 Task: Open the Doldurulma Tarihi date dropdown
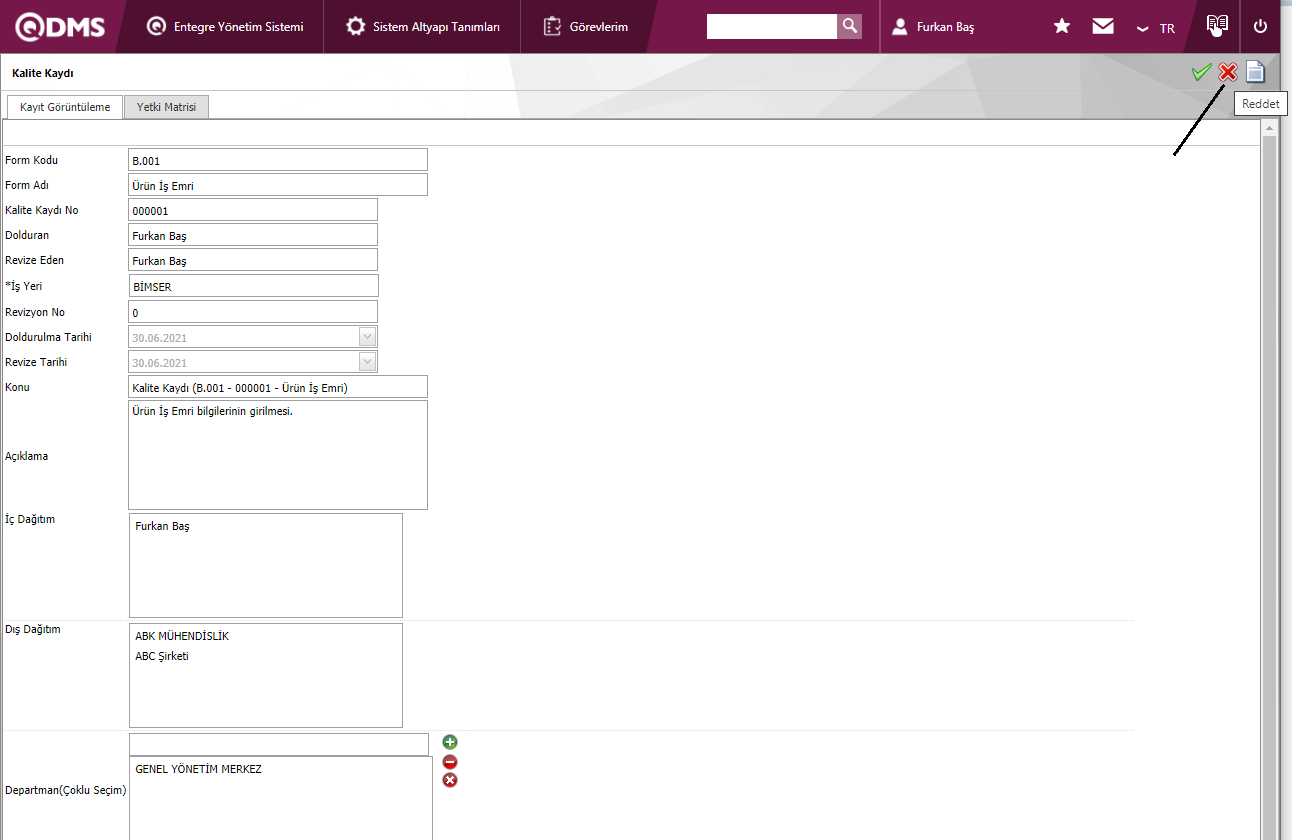coord(368,337)
